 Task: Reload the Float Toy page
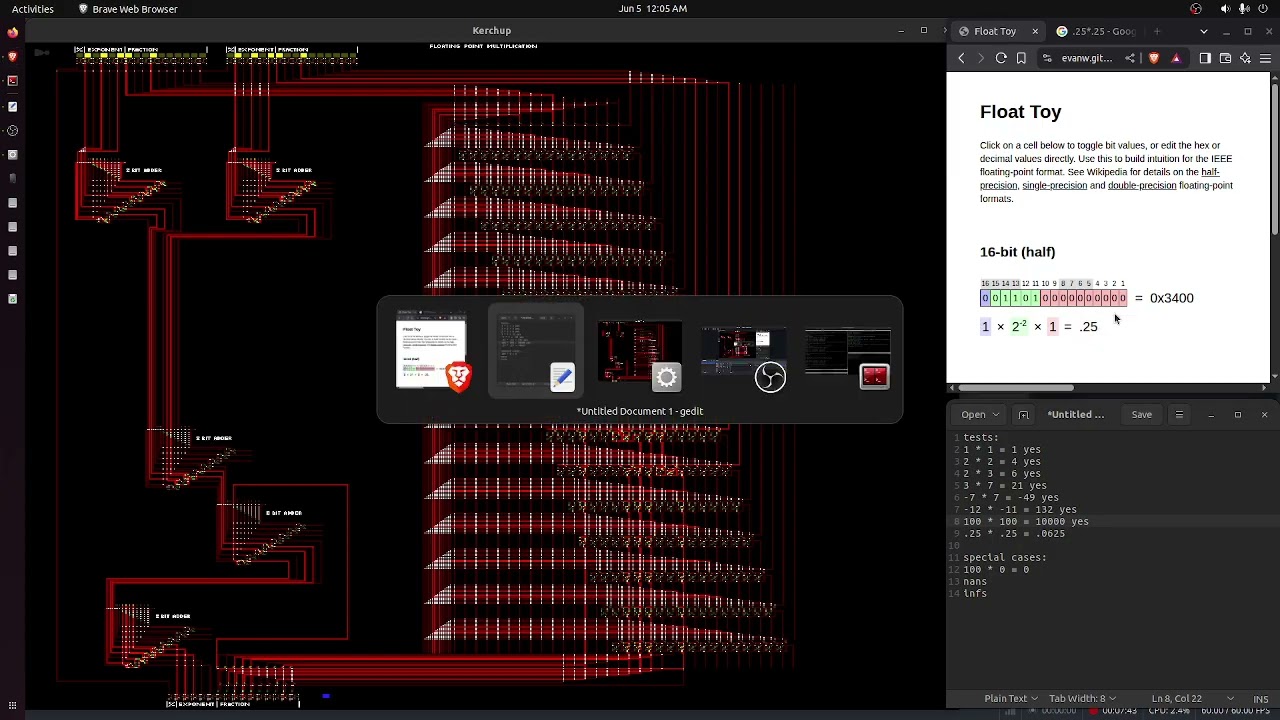coord(1000,58)
